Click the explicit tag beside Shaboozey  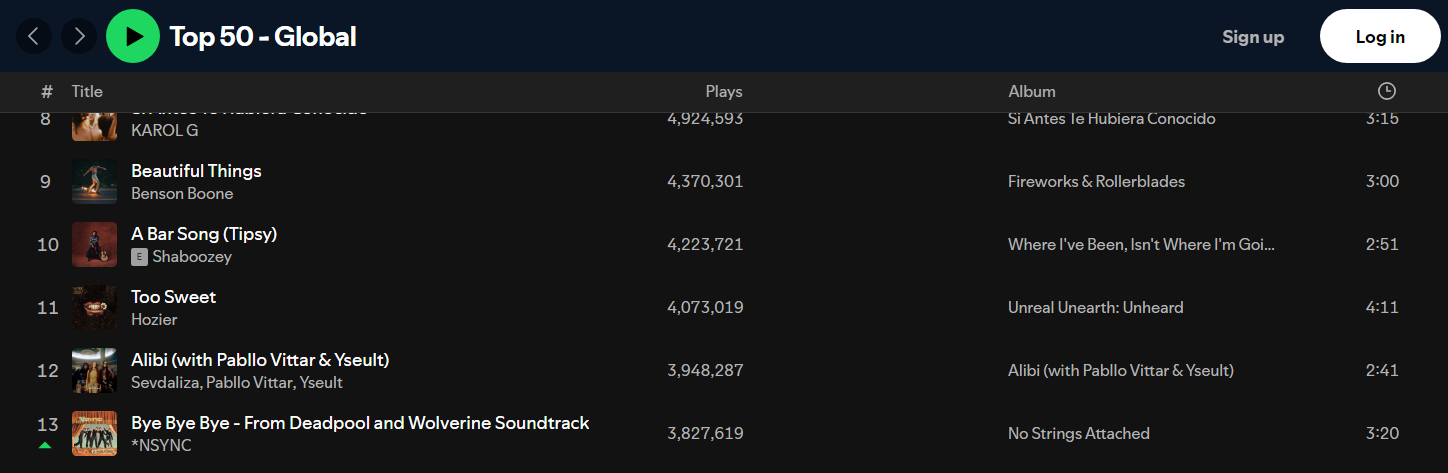(139, 257)
